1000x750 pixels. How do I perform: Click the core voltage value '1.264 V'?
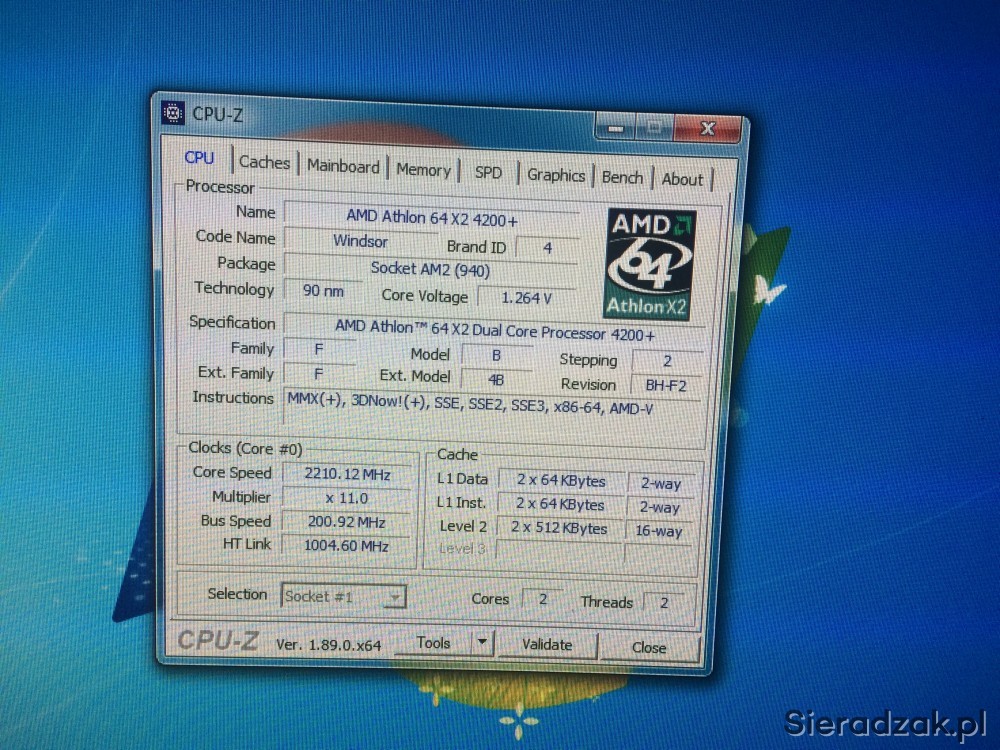coord(527,298)
